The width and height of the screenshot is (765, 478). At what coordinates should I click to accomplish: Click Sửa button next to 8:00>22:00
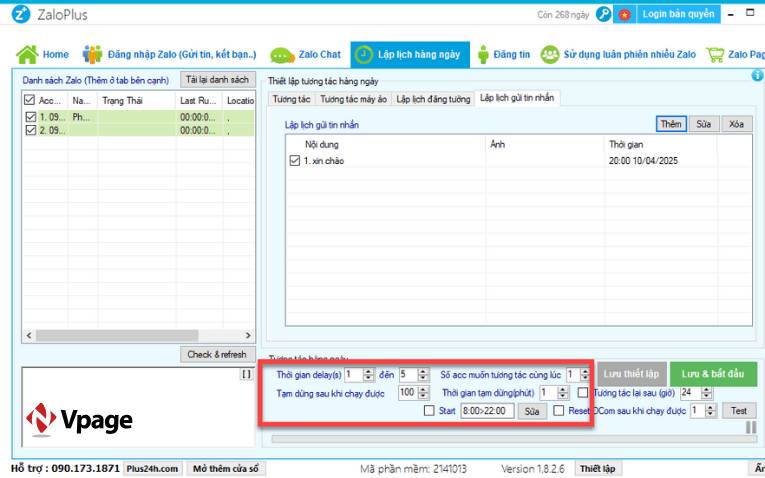click(x=532, y=411)
